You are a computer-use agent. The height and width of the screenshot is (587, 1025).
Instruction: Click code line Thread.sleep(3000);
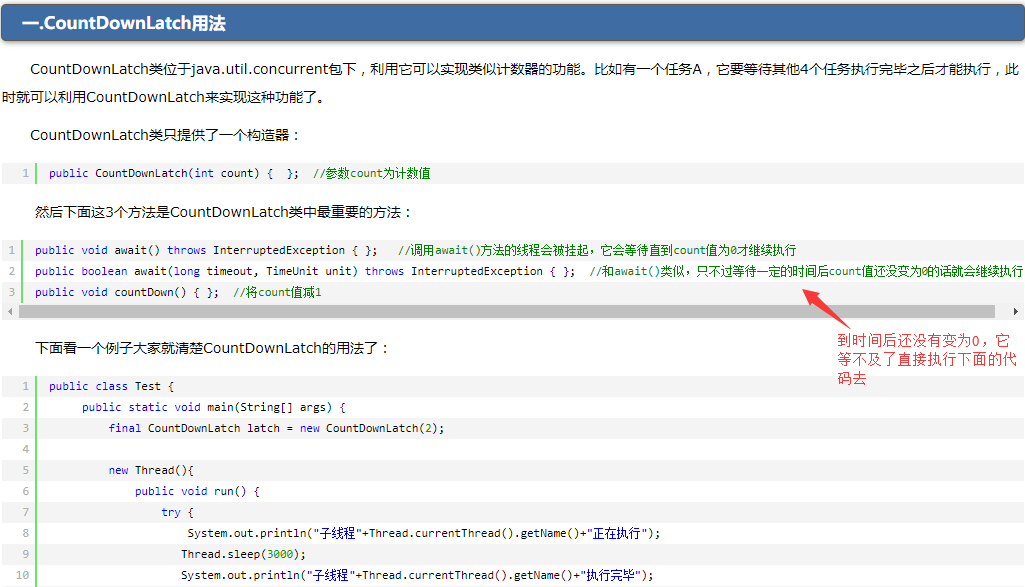(244, 554)
